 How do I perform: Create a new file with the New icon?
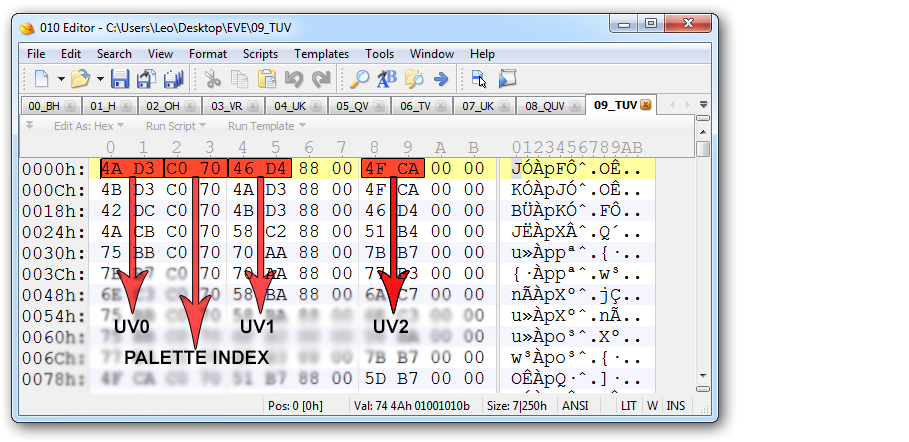pos(42,78)
